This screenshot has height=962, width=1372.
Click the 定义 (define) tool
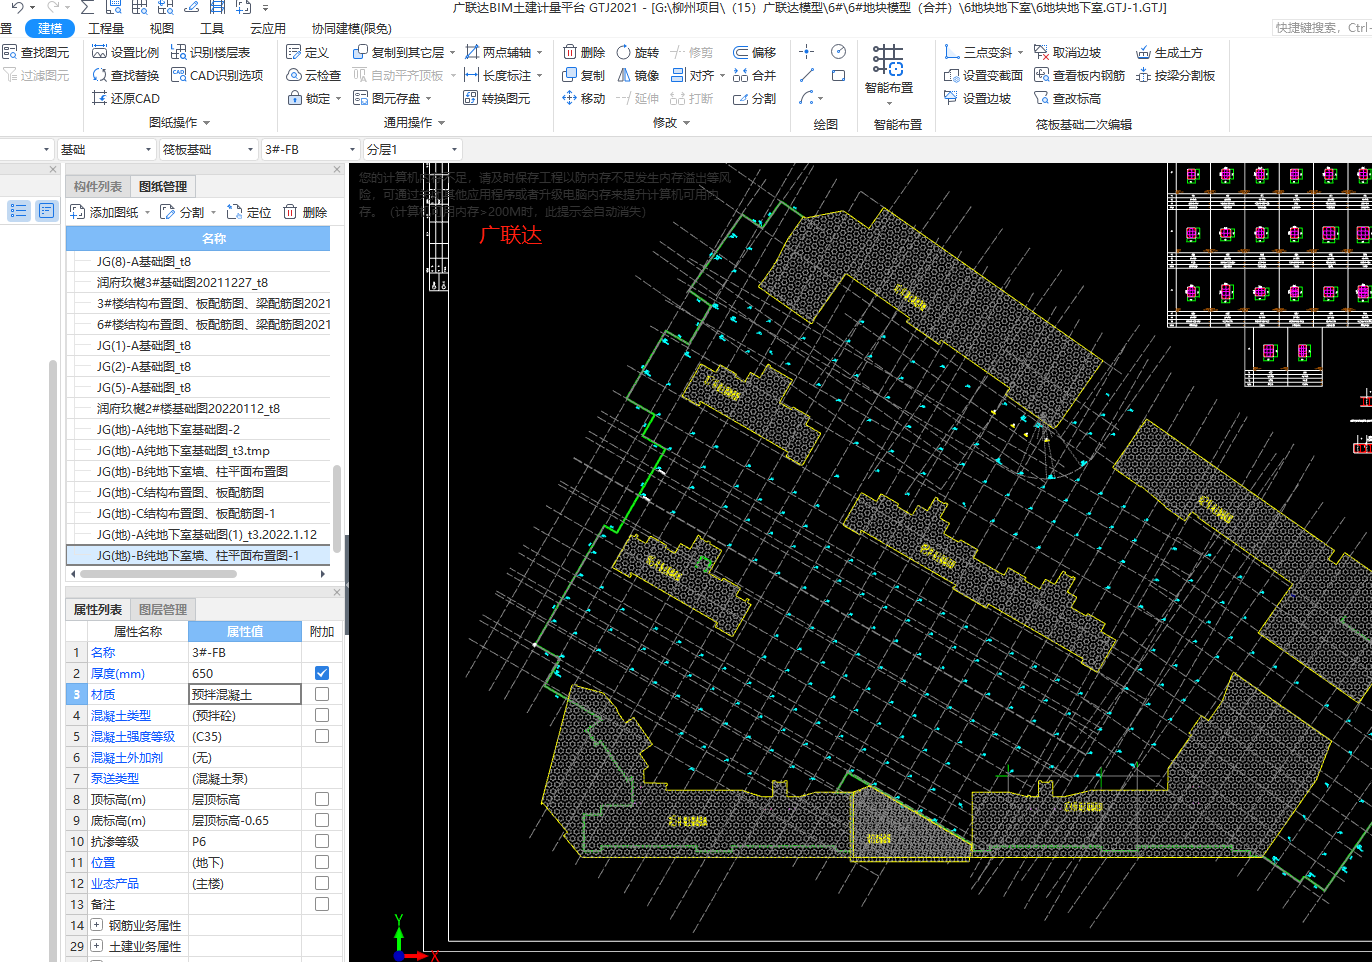(307, 52)
